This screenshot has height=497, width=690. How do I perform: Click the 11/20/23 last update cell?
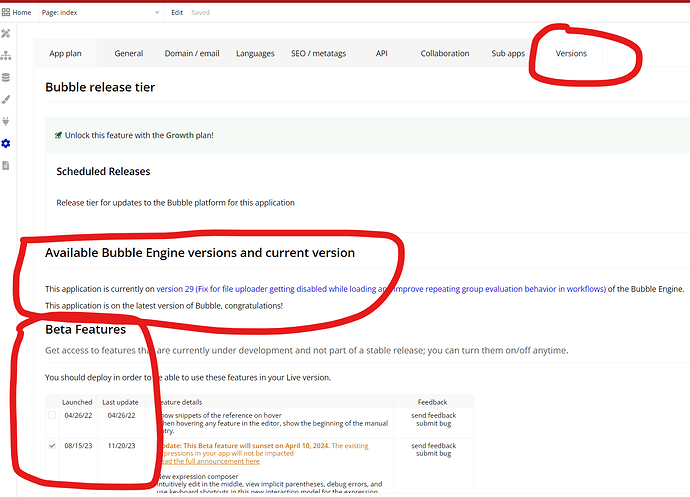pyautogui.click(x=121, y=445)
